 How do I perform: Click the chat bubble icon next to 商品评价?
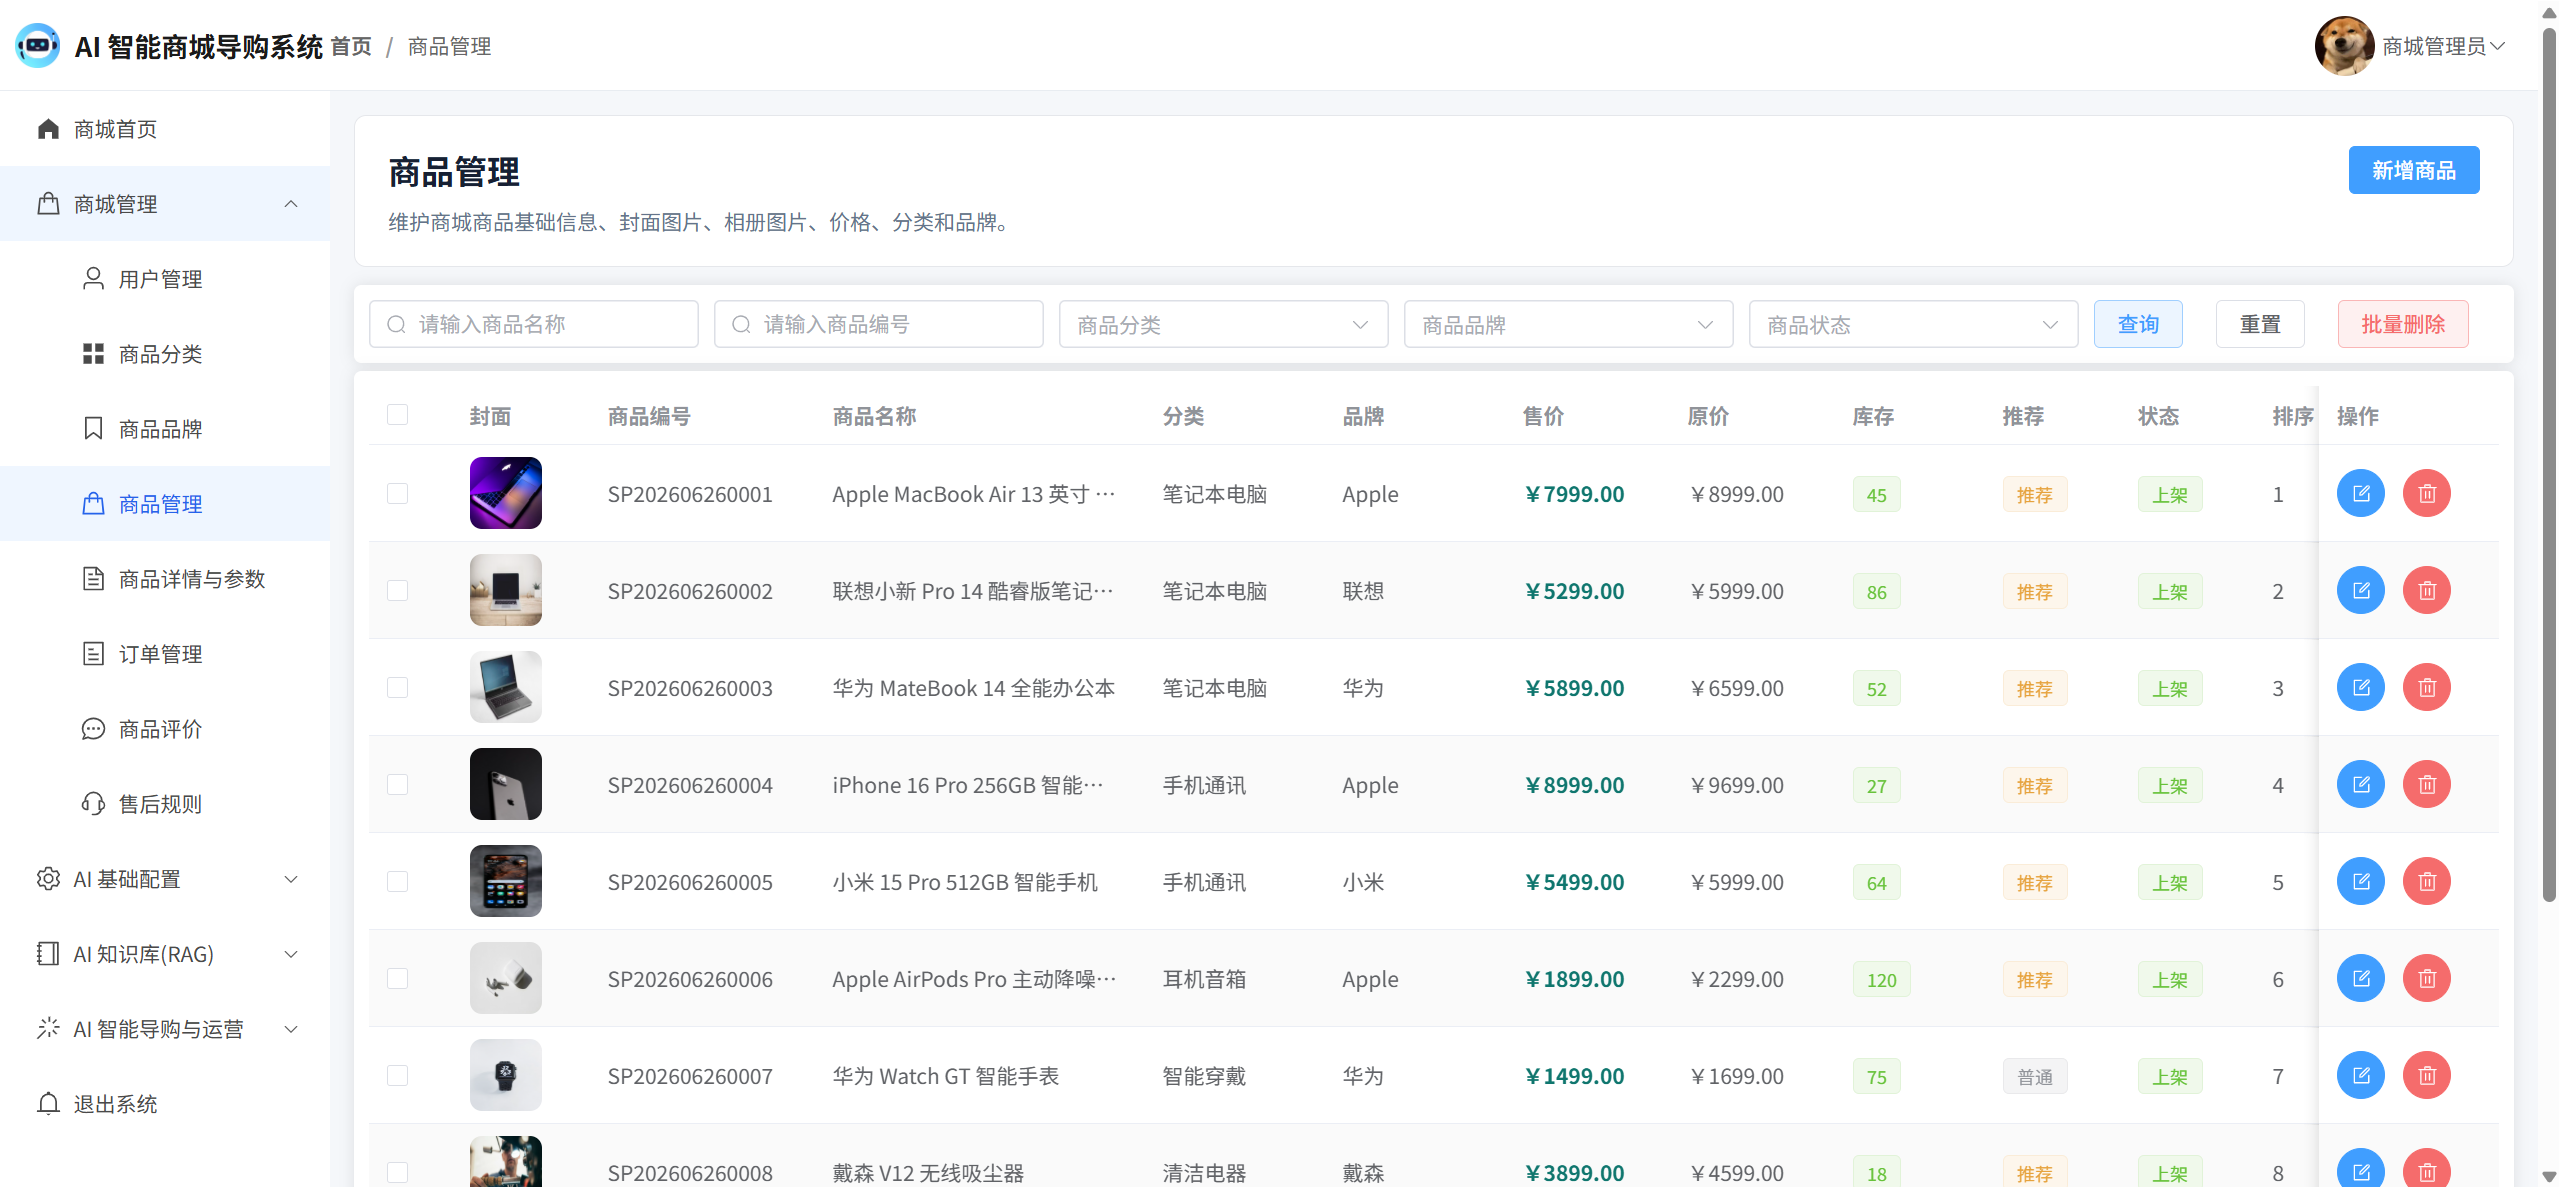pos(93,728)
